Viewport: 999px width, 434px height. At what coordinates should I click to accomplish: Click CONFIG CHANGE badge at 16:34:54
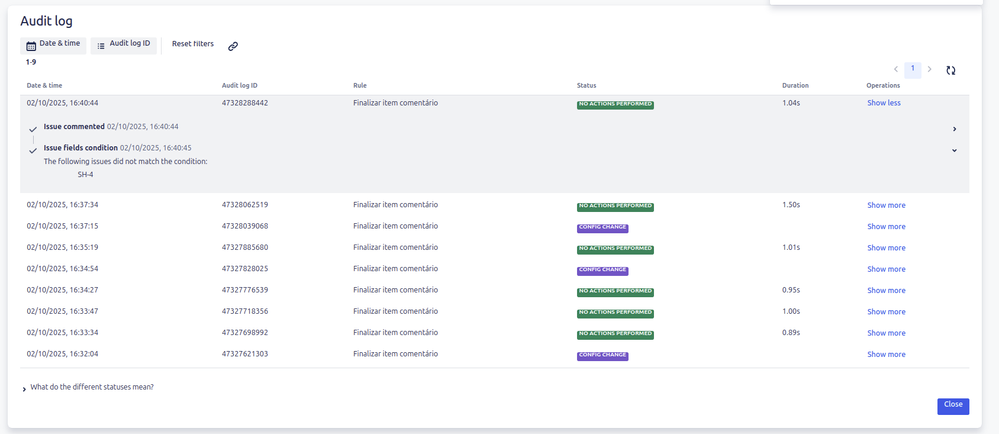(603, 271)
